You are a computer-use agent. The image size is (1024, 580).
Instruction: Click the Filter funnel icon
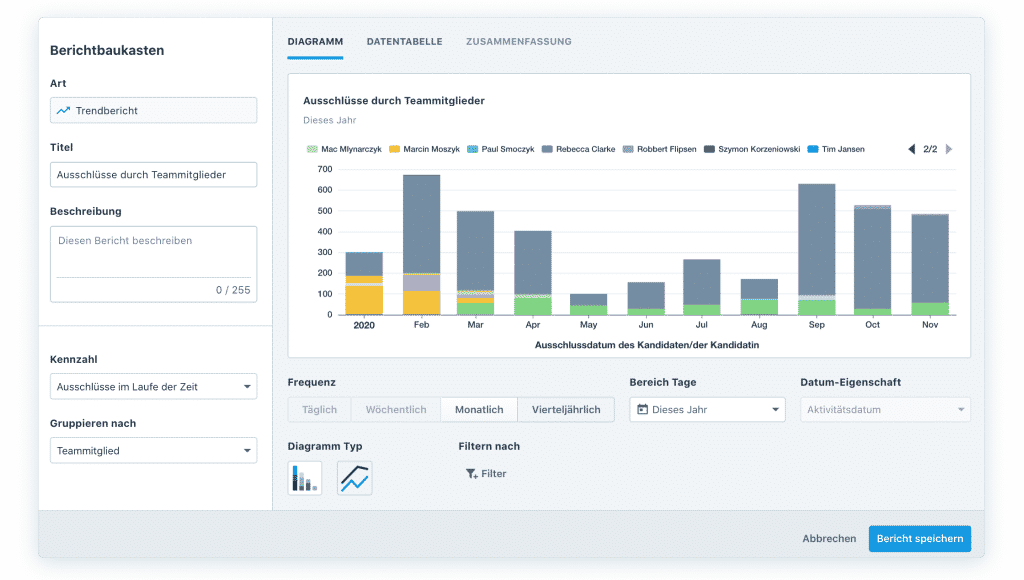pyautogui.click(x=471, y=474)
